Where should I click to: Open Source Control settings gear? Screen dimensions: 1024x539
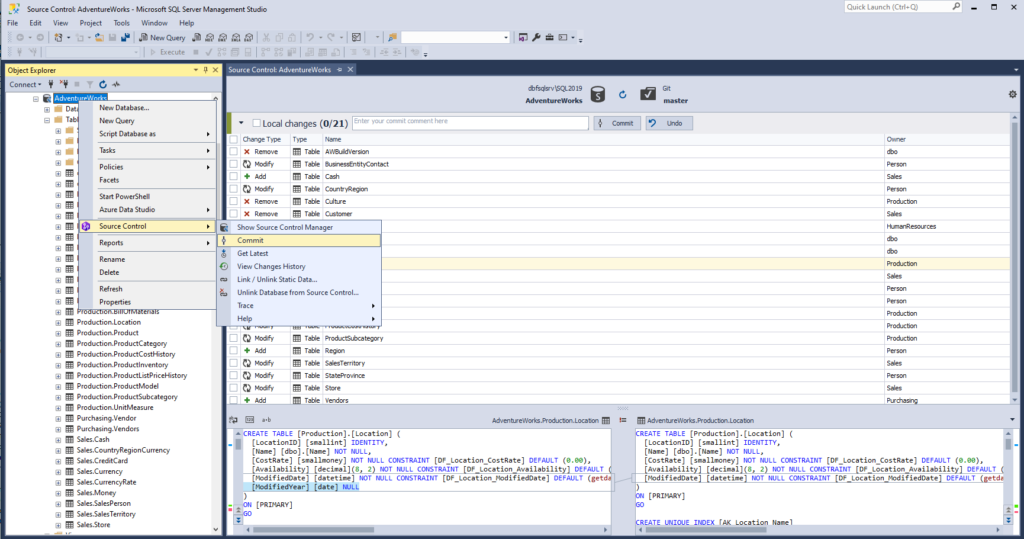tap(1012, 94)
